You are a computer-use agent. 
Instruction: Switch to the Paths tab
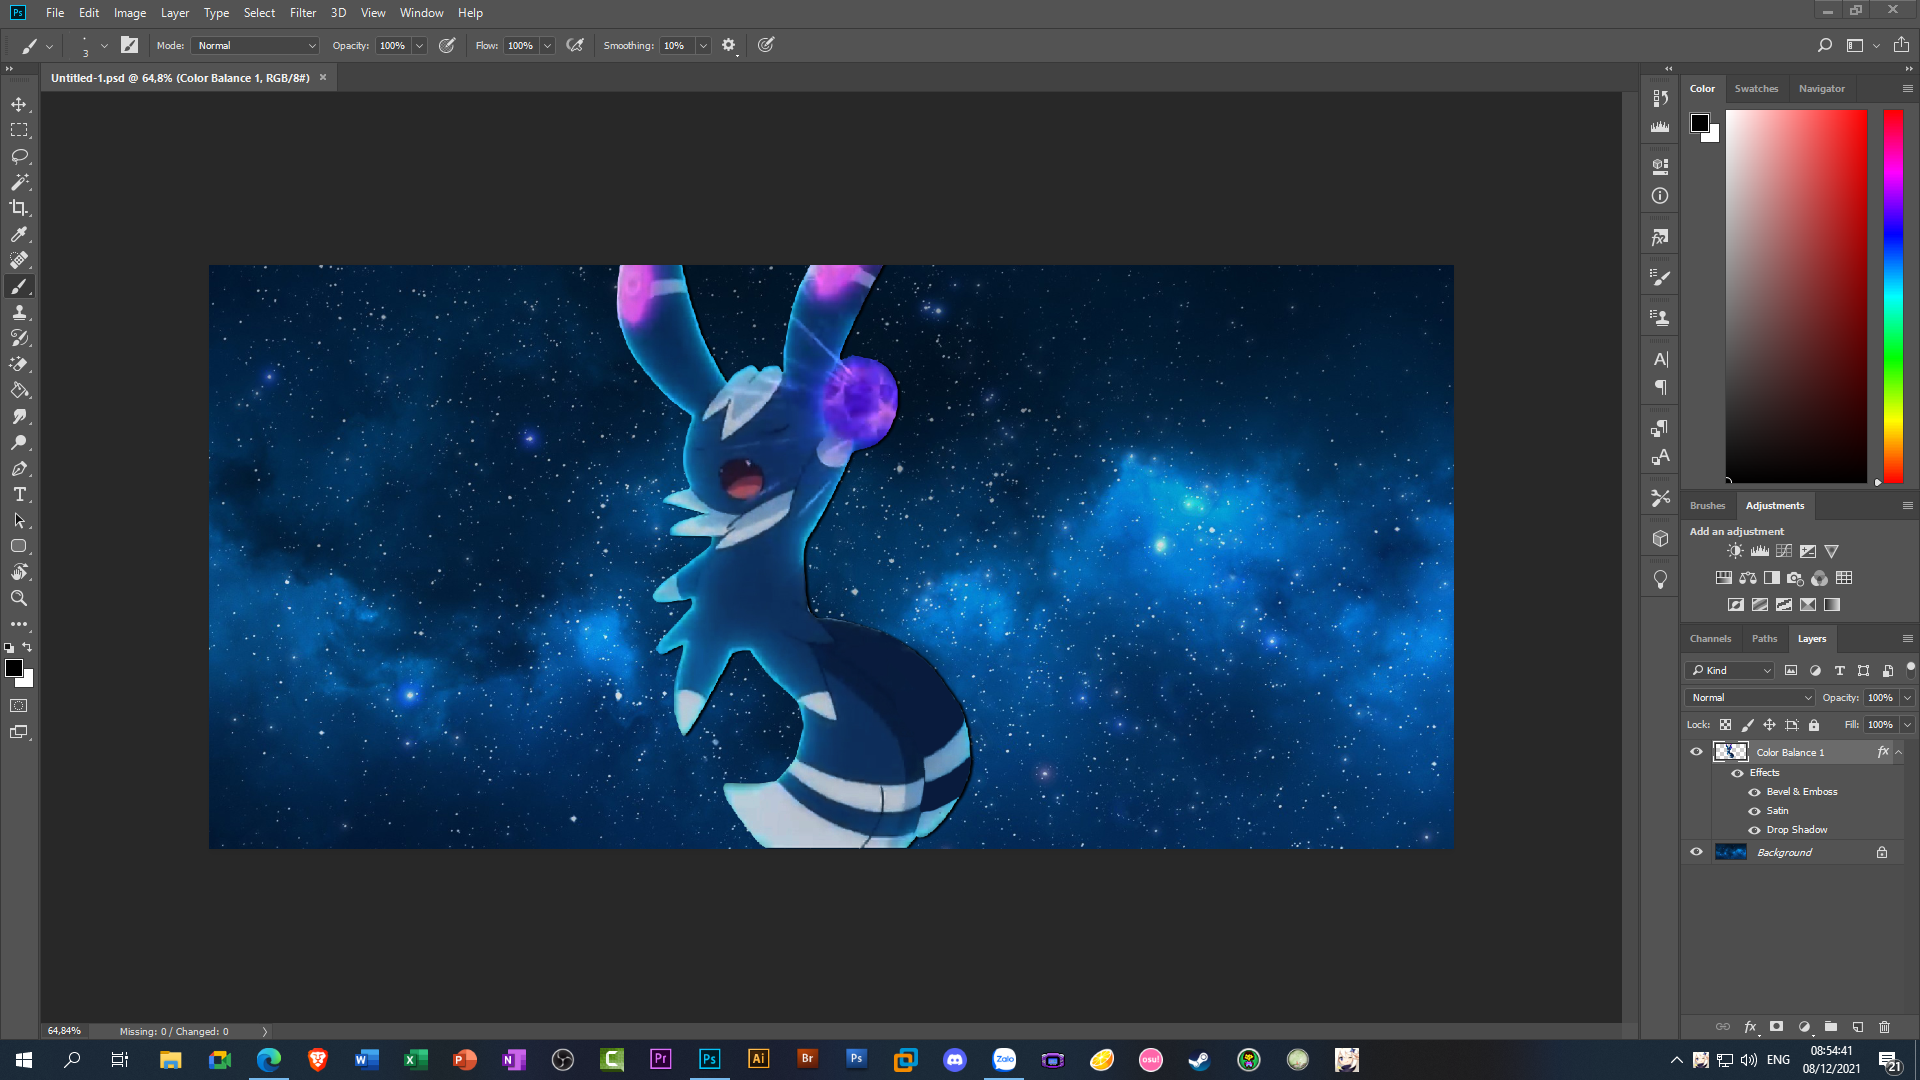point(1764,639)
